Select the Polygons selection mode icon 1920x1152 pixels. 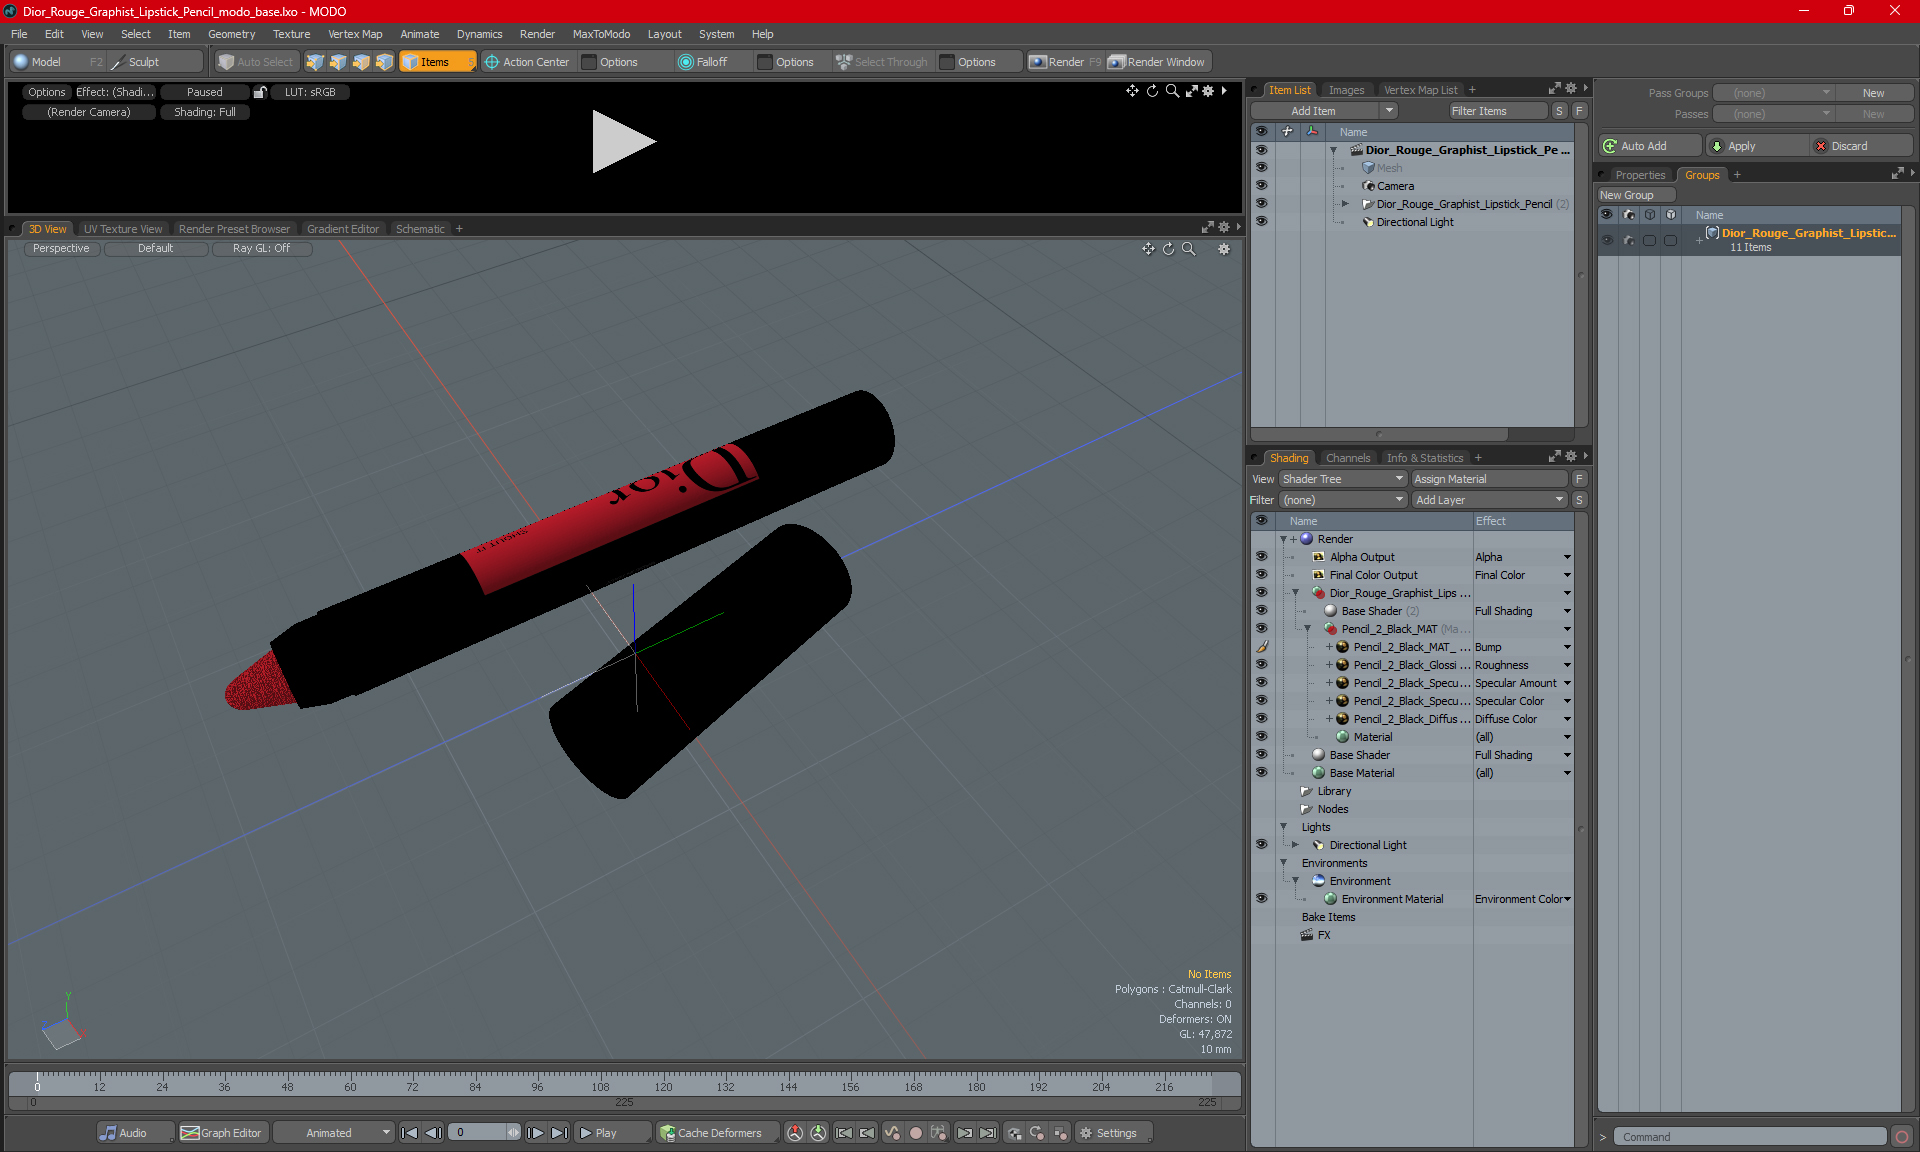(x=361, y=62)
